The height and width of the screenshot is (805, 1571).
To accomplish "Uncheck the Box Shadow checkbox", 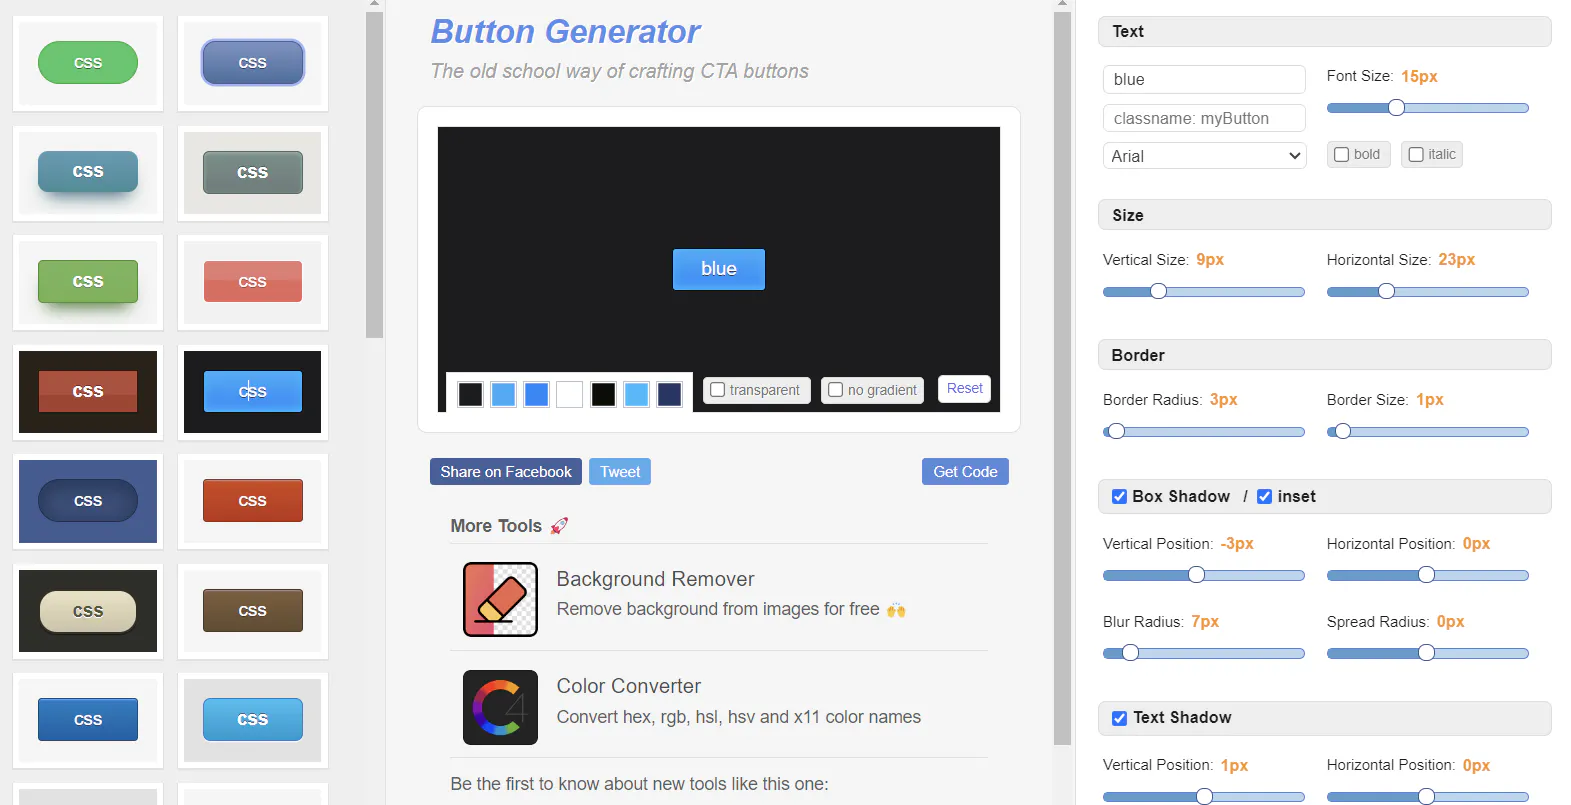I will (1120, 497).
